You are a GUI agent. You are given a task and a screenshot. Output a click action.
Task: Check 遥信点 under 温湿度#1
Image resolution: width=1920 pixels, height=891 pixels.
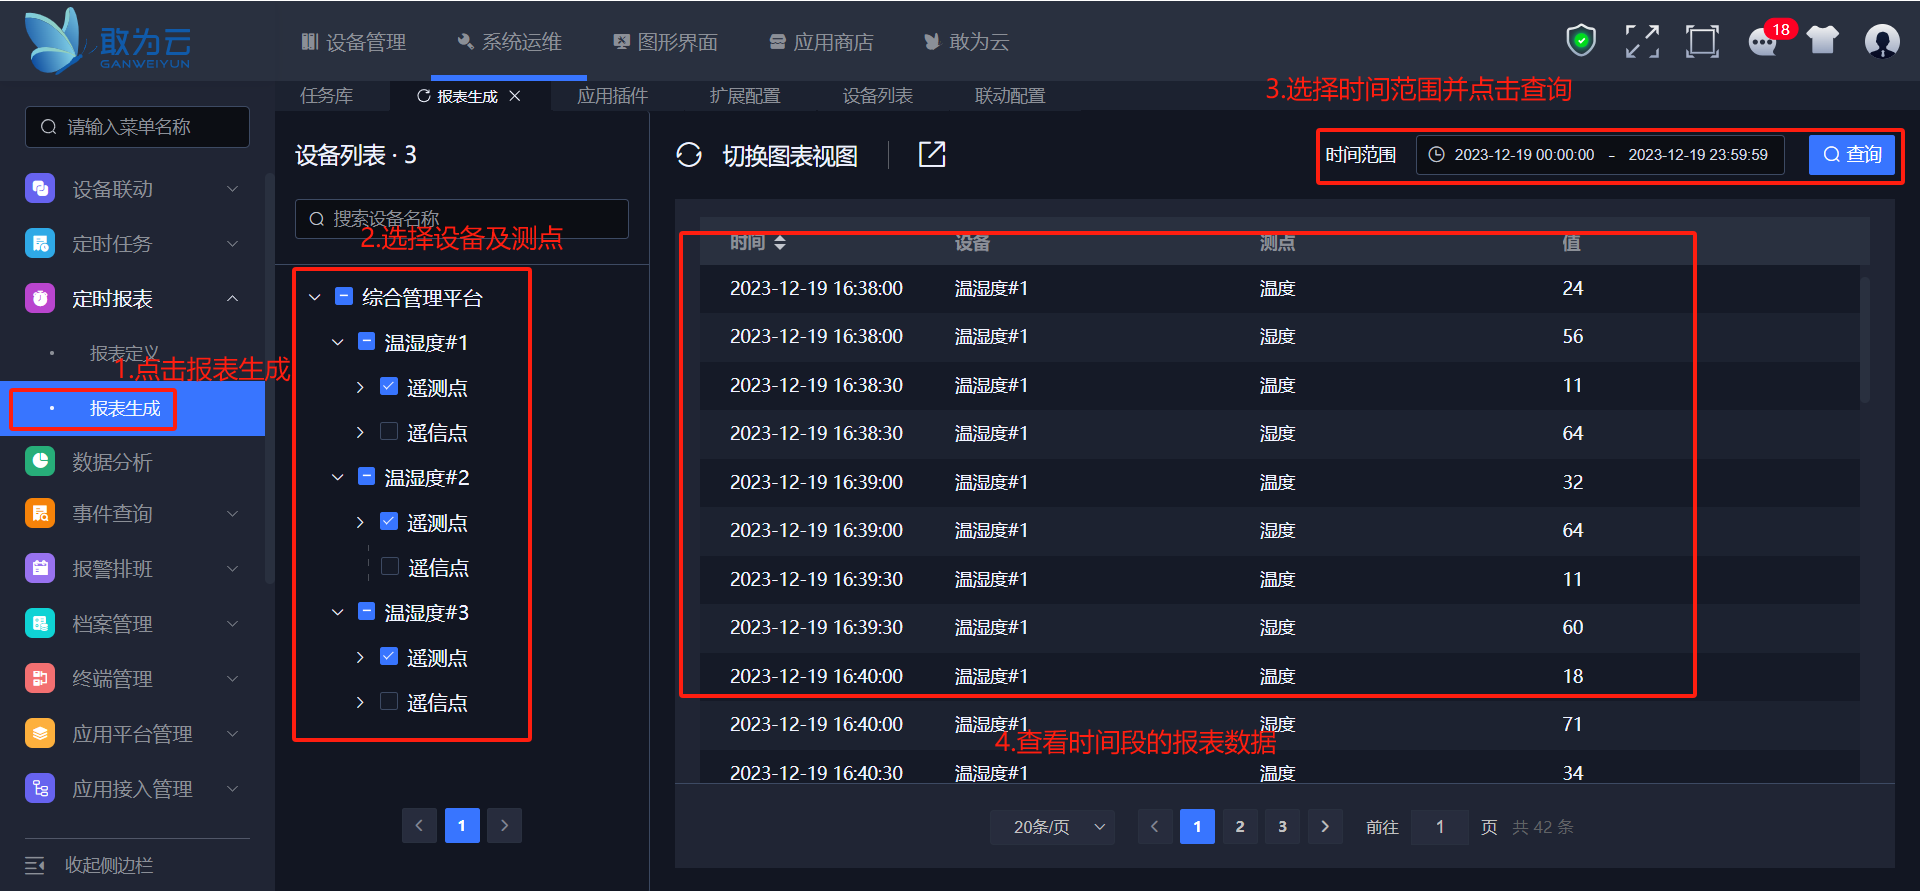(389, 432)
